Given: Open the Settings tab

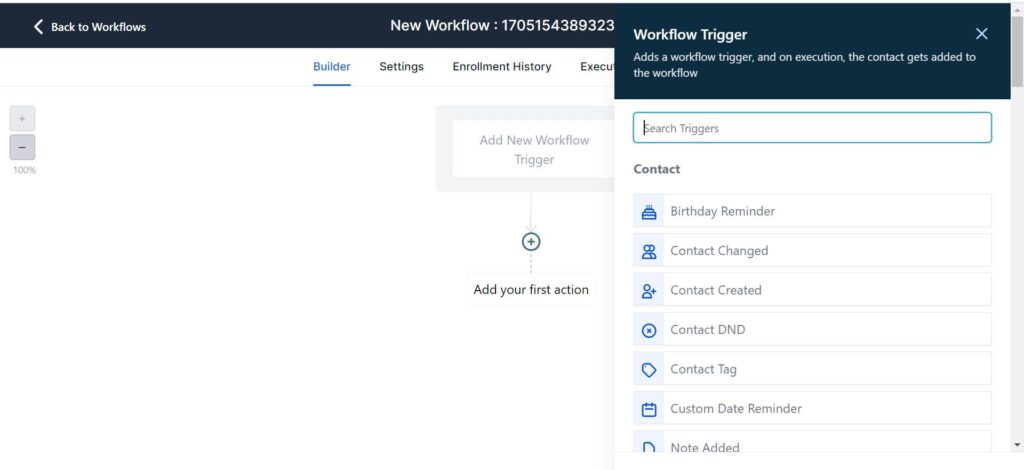Looking at the screenshot, I should pyautogui.click(x=401, y=67).
